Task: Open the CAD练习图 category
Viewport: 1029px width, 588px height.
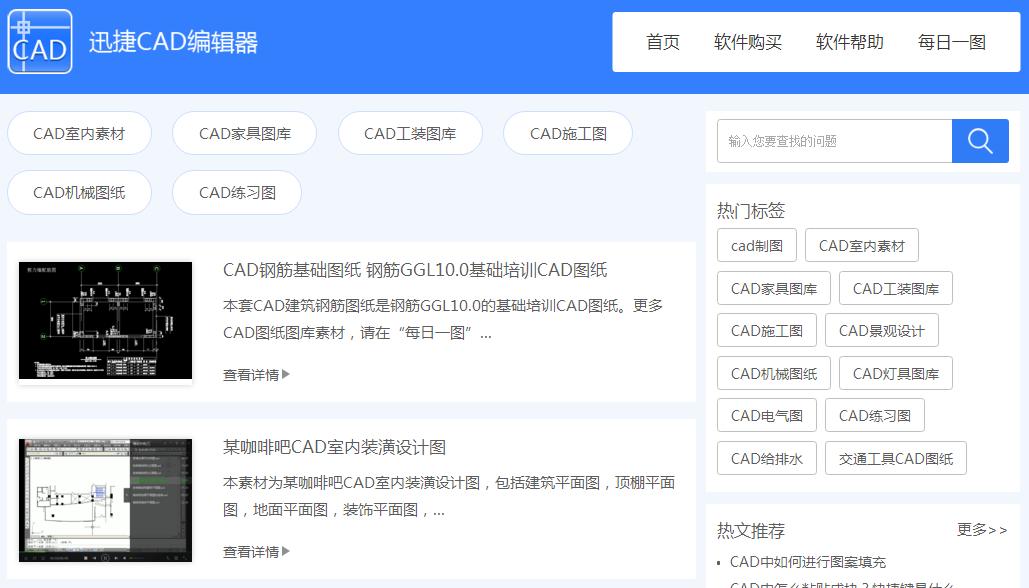Action: (236, 192)
